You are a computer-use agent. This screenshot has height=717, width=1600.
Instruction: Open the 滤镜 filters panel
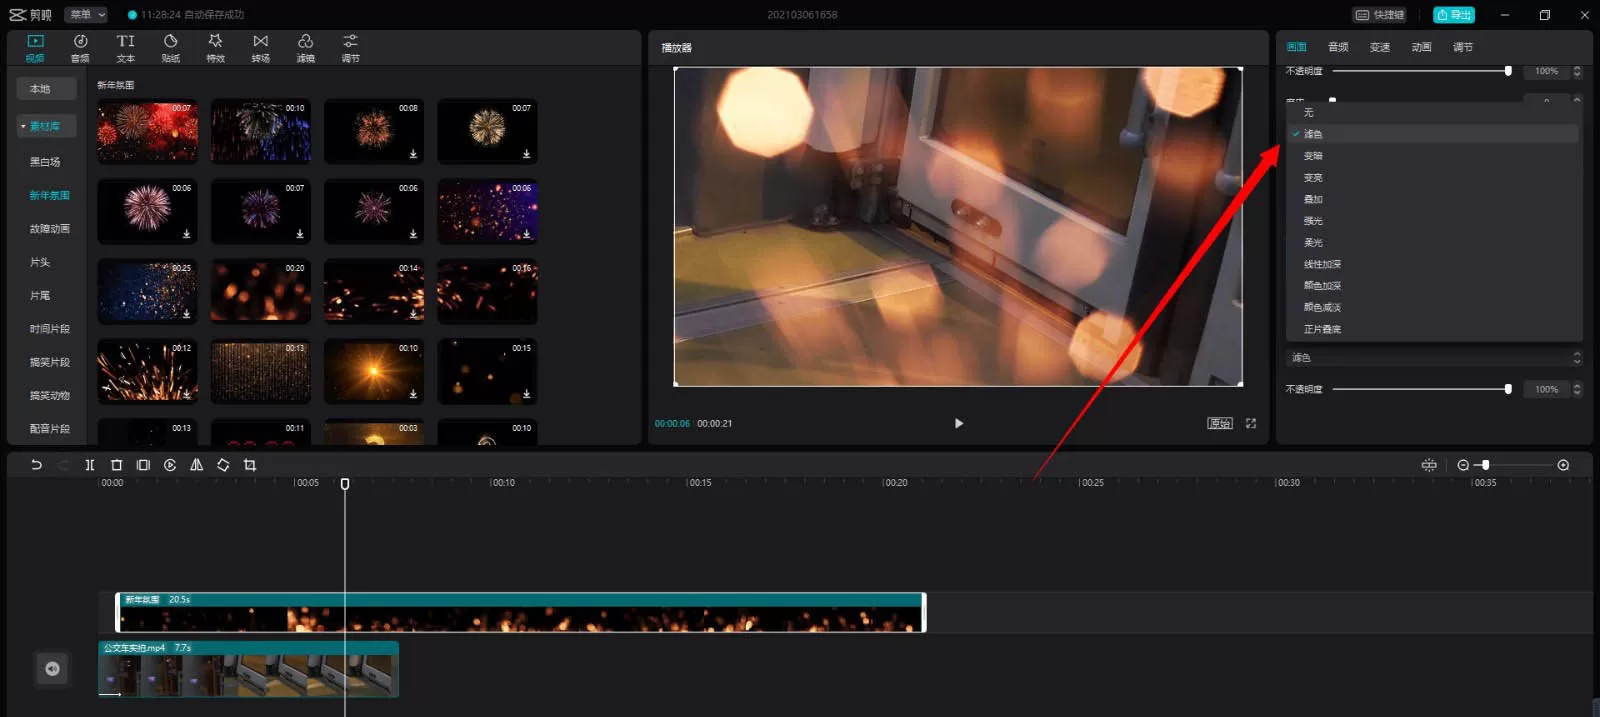click(x=305, y=47)
